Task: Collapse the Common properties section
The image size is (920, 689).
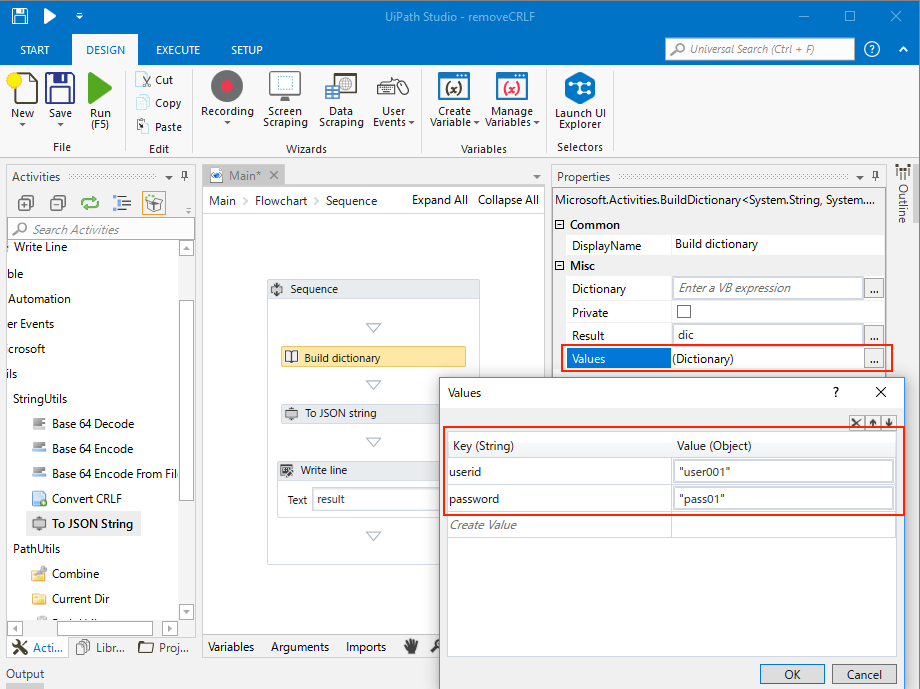Action: [560, 225]
